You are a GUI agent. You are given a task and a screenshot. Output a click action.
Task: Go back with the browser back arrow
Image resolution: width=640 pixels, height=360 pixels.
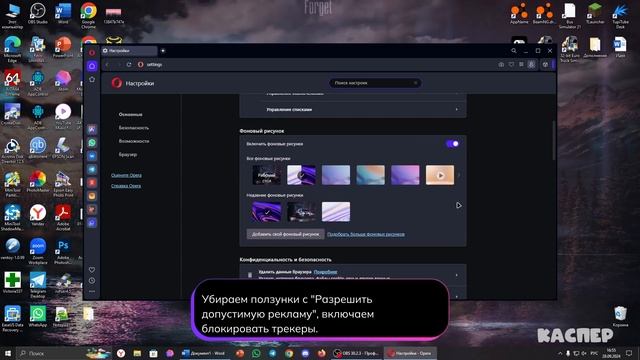[107, 64]
